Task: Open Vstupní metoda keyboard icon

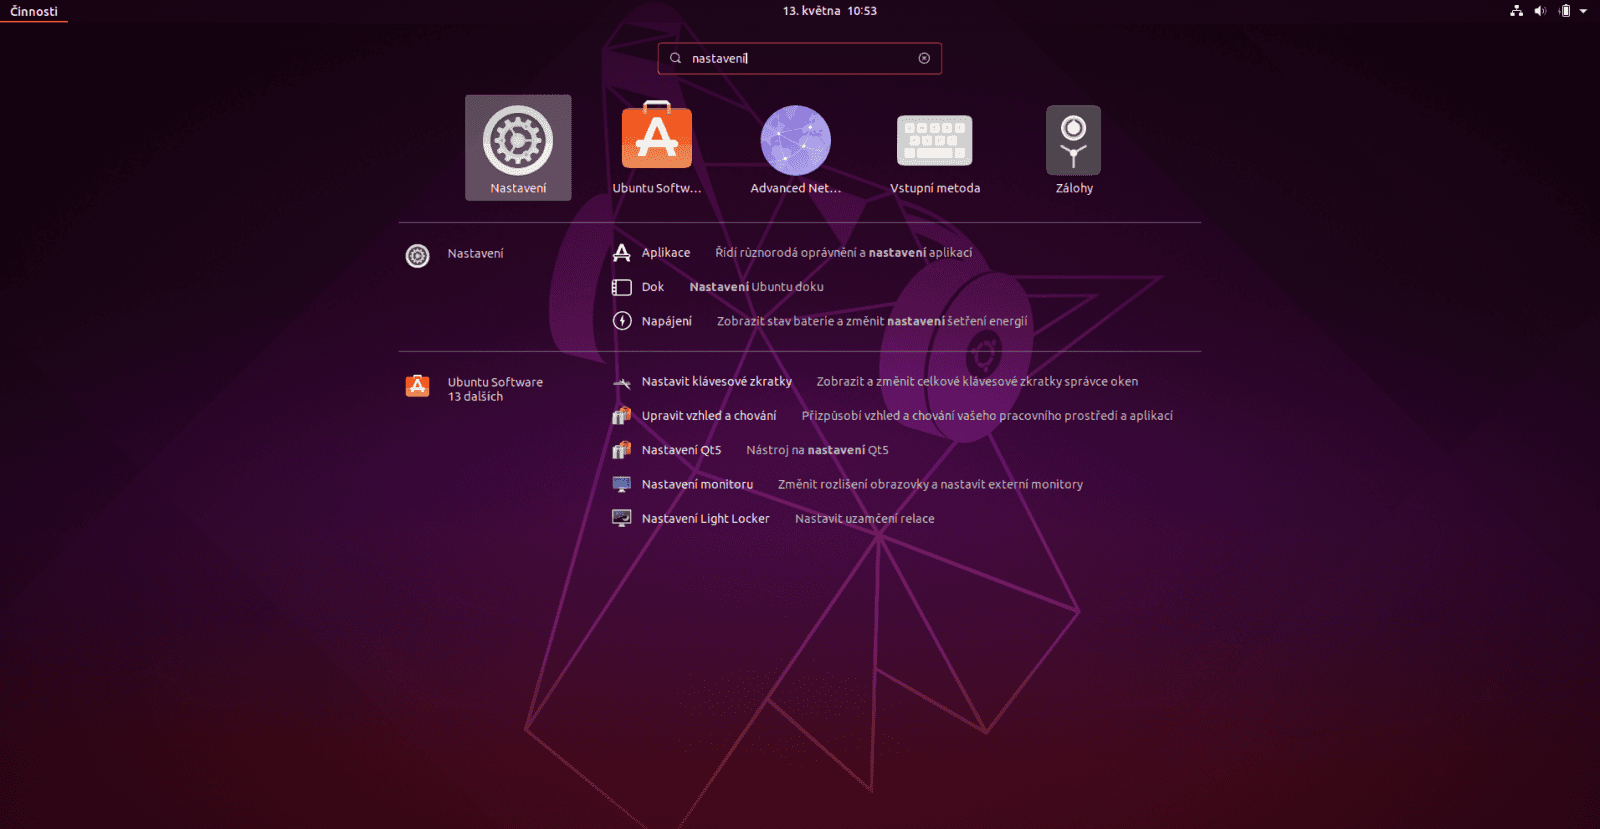Action: (x=935, y=141)
